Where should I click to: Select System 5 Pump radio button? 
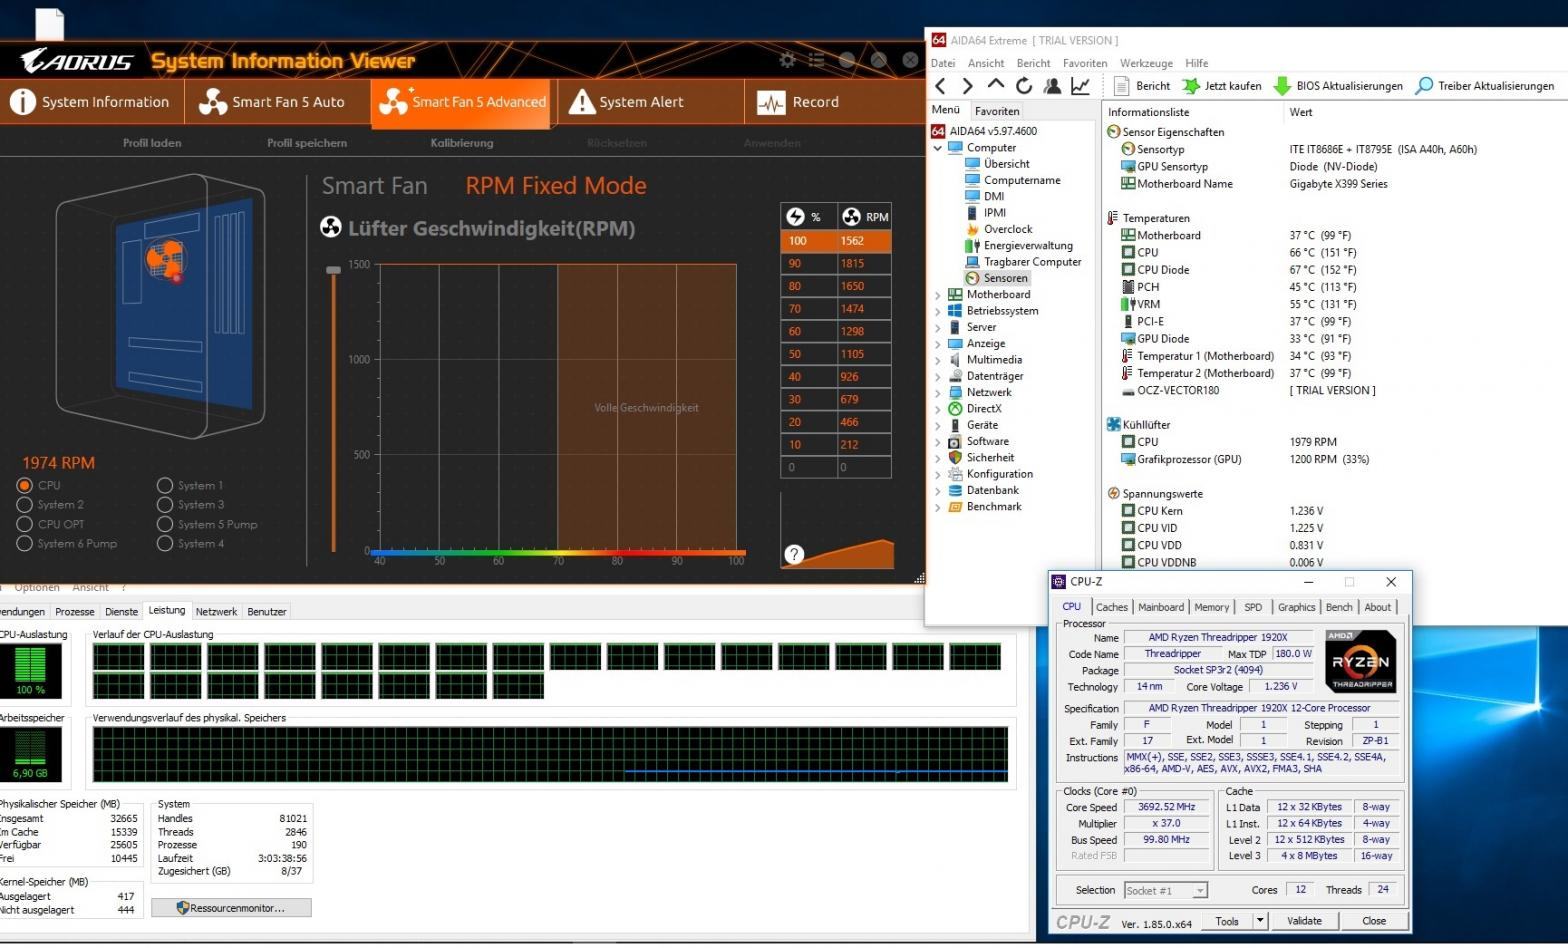point(165,524)
